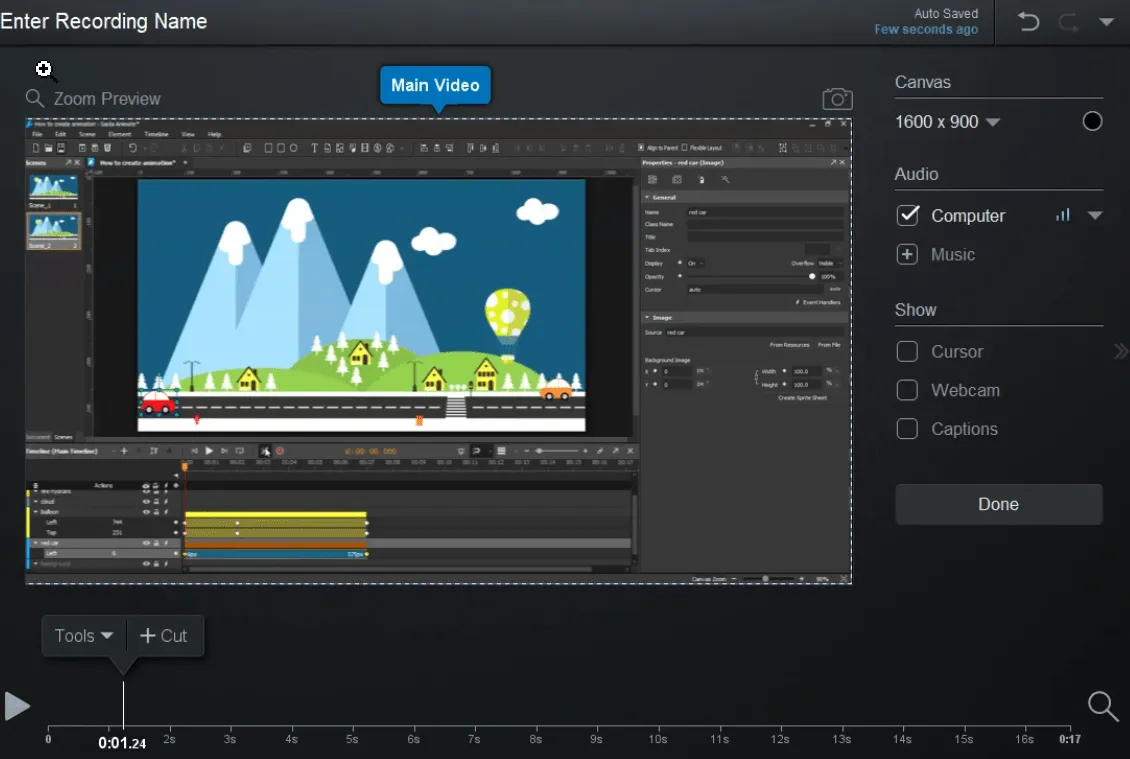The width and height of the screenshot is (1130, 759).
Task: Enable the Cursor show checkbox
Action: (907, 352)
